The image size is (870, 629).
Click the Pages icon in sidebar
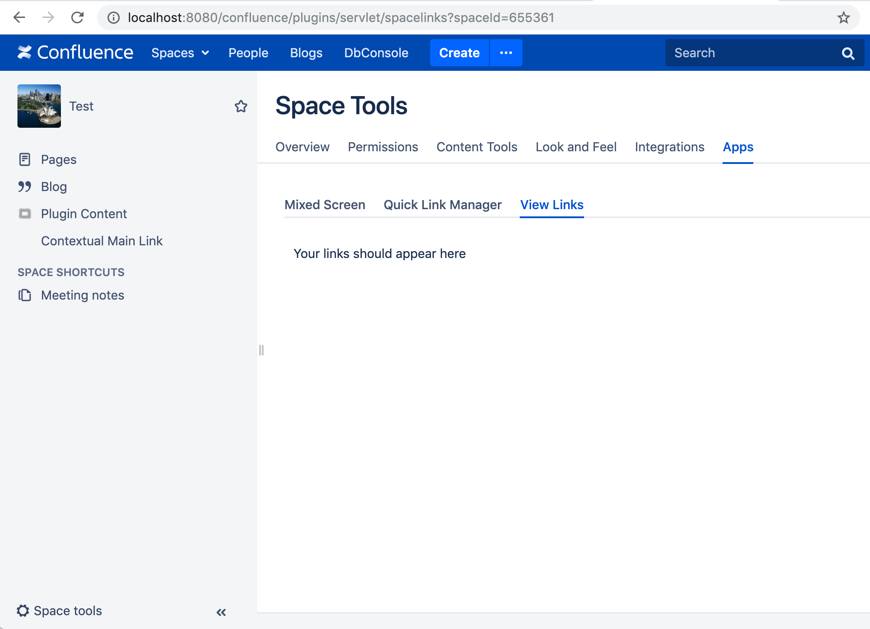(x=25, y=159)
